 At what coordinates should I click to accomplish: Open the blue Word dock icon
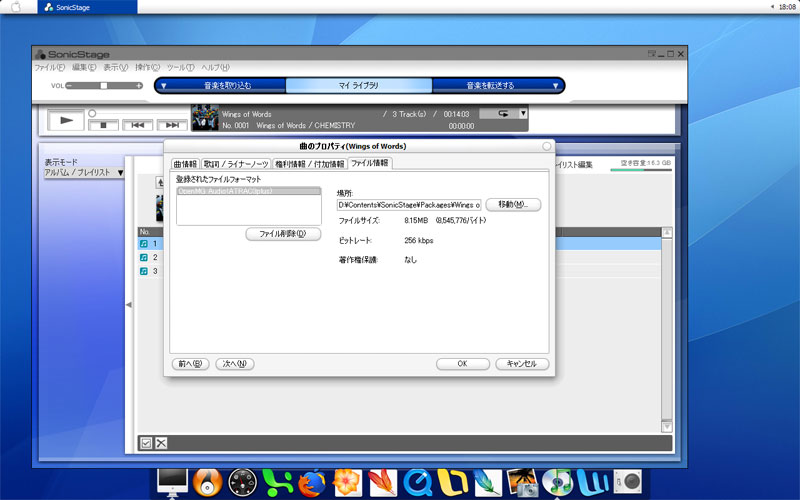pos(592,483)
